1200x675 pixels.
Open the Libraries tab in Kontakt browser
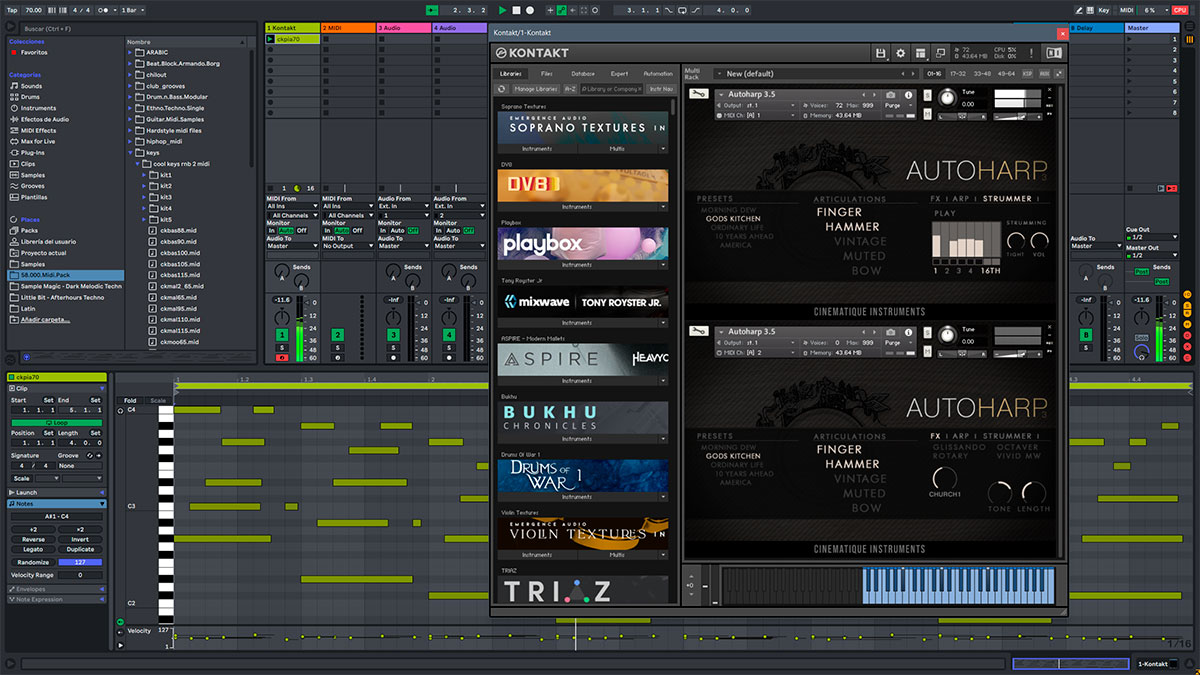click(x=511, y=74)
